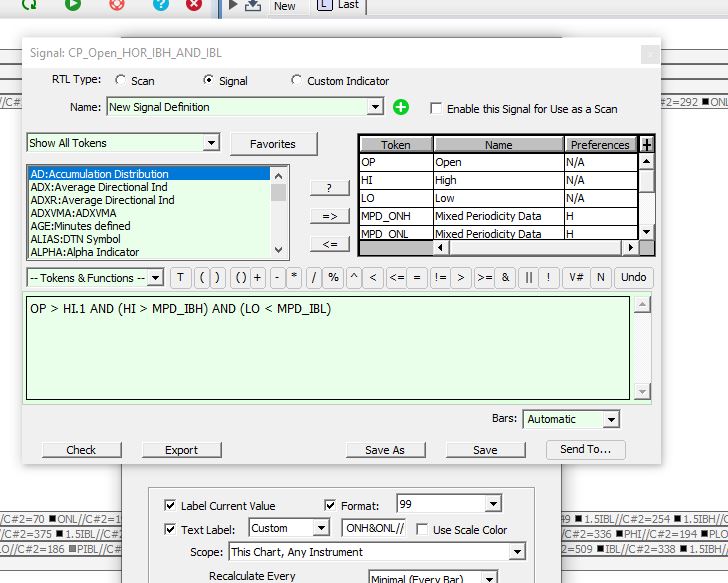
Task: Click the green play icon in toolbar
Action: pyautogui.click(x=73, y=5)
